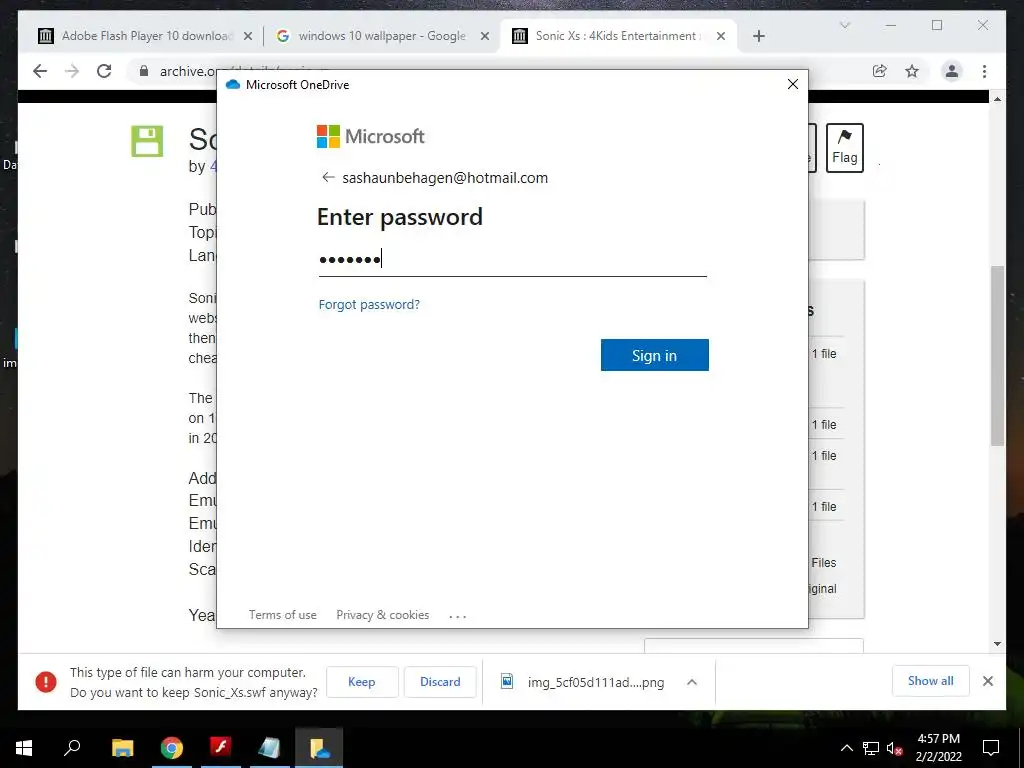The image size is (1024, 768).
Task: Expand options chevron for png download
Action: 692,682
